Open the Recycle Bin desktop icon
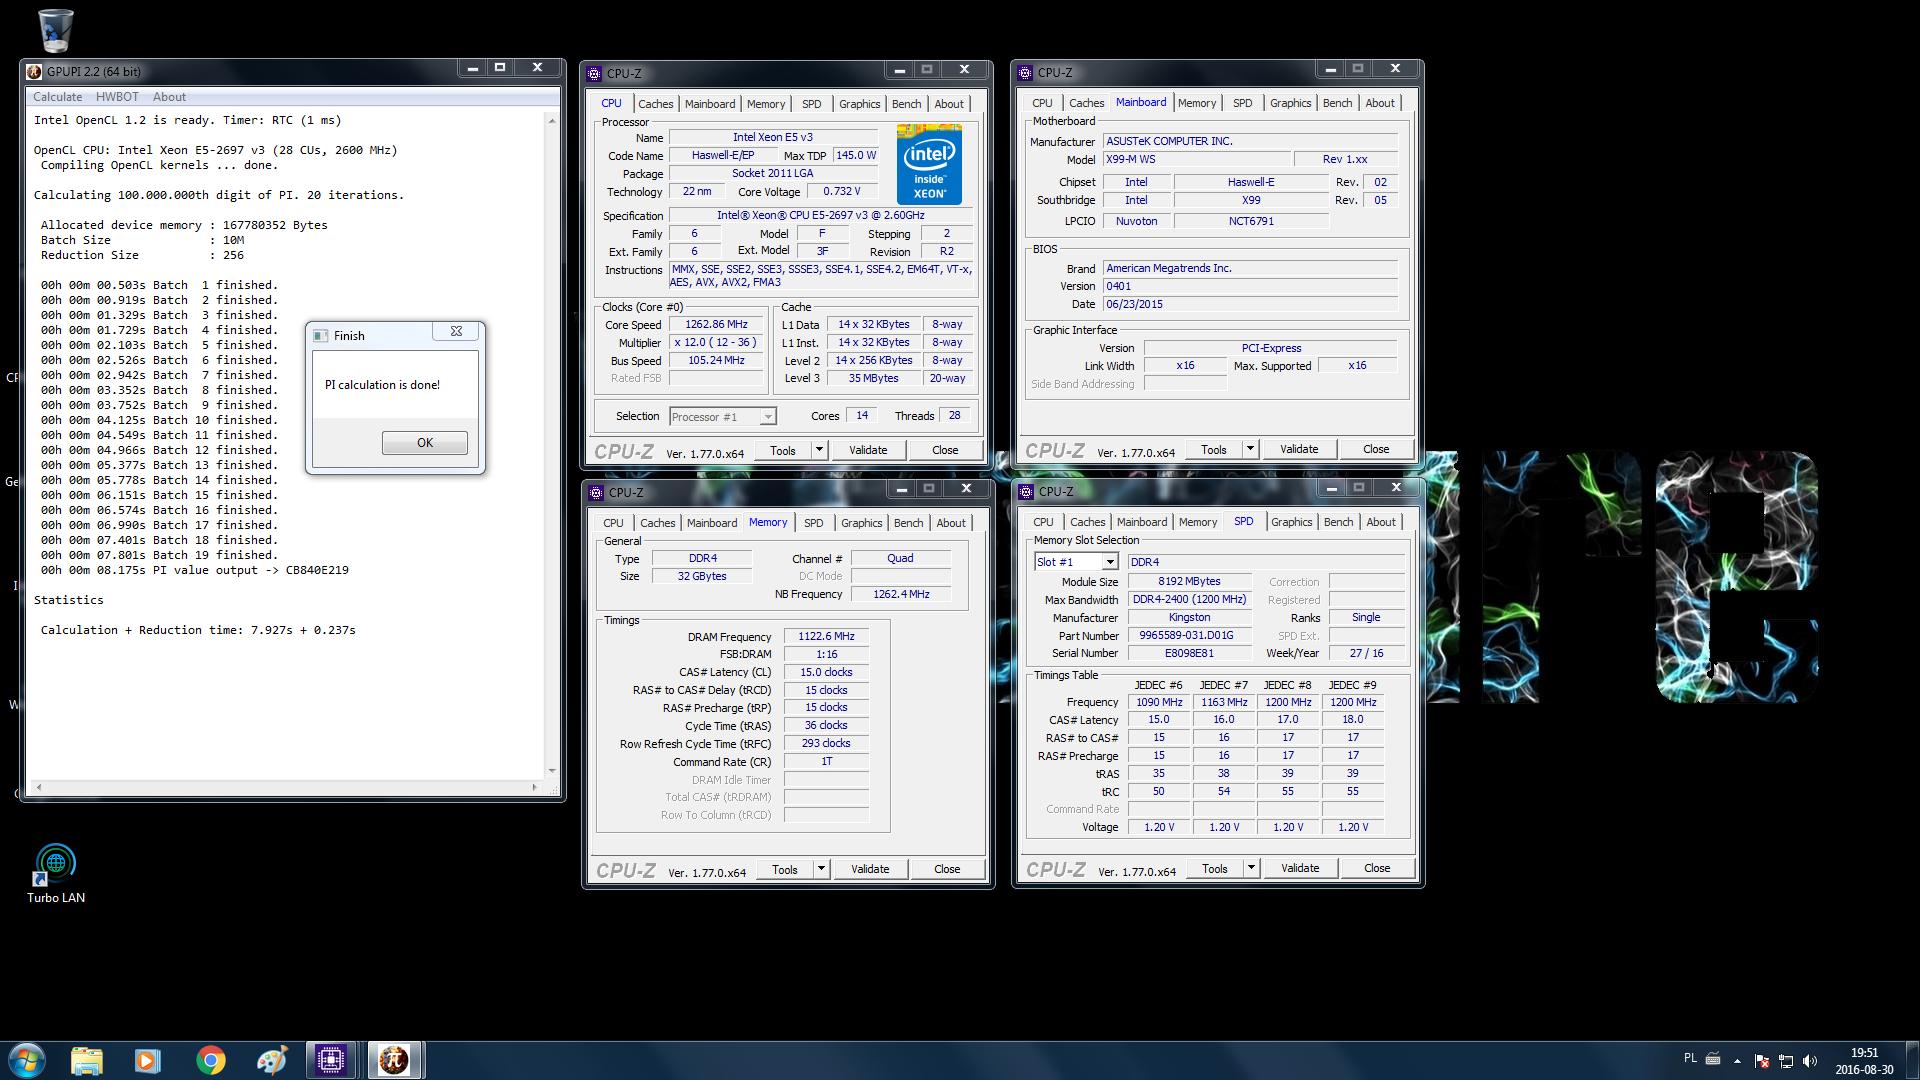 [56, 30]
